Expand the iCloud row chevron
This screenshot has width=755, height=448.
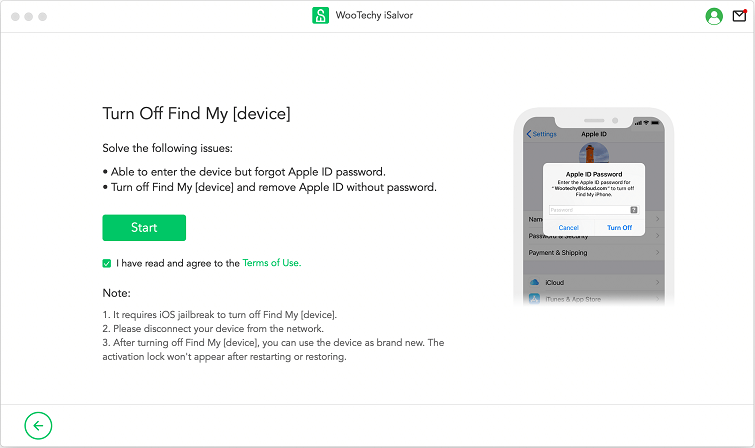point(658,283)
